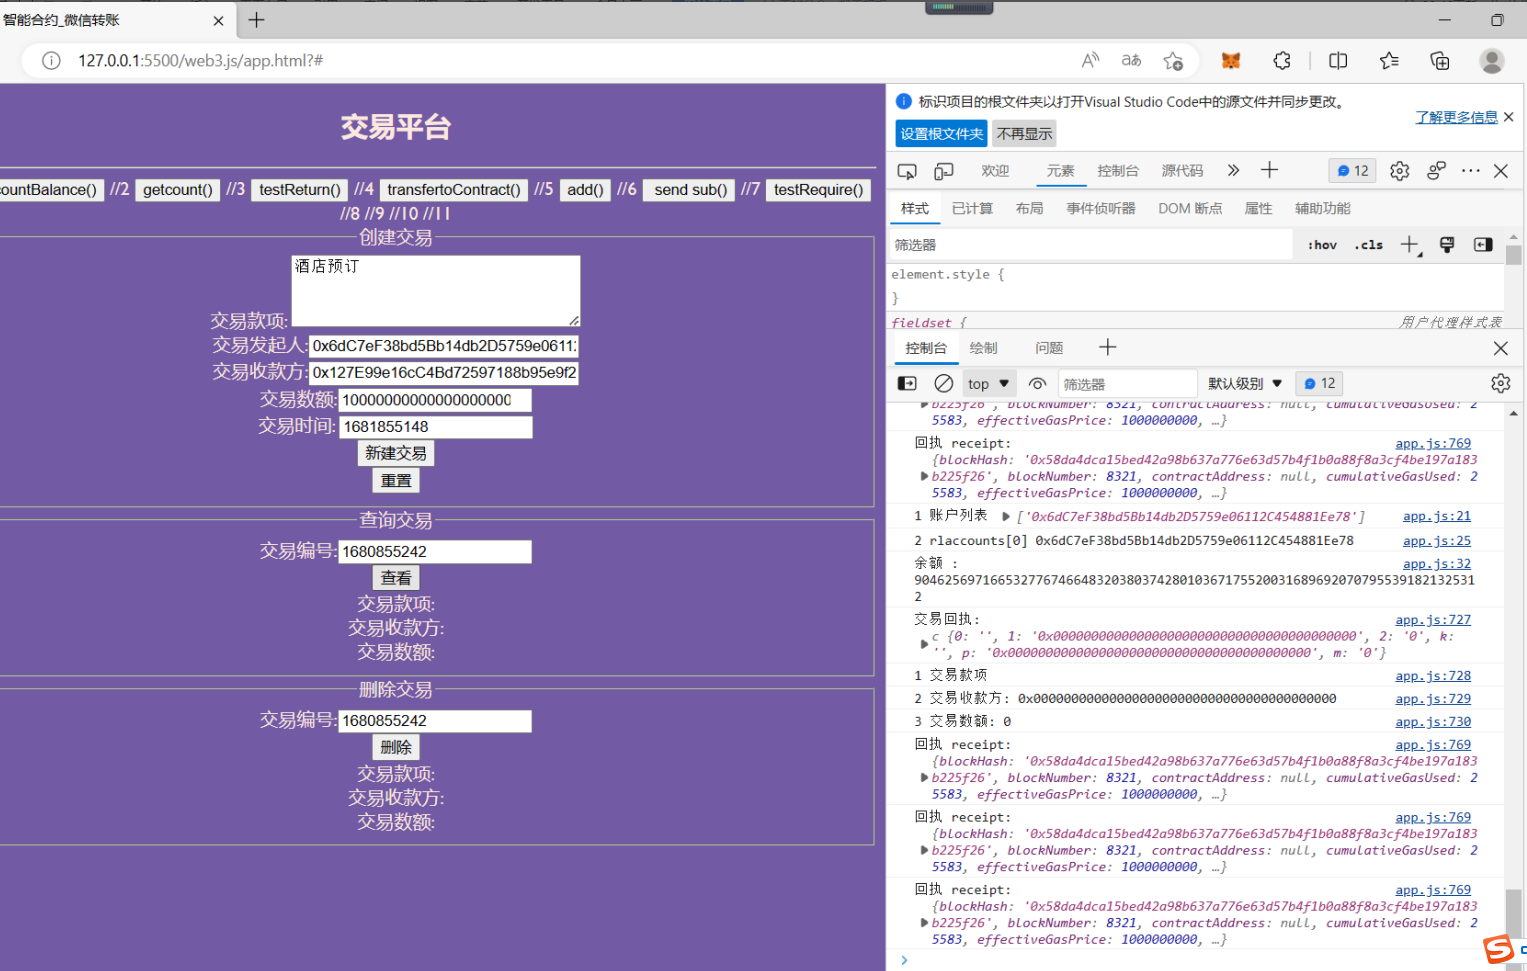Select the 已计算 styles tab

972,208
